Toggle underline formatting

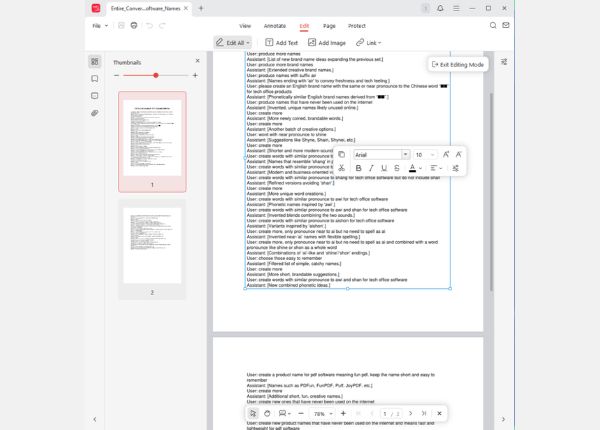click(x=384, y=168)
